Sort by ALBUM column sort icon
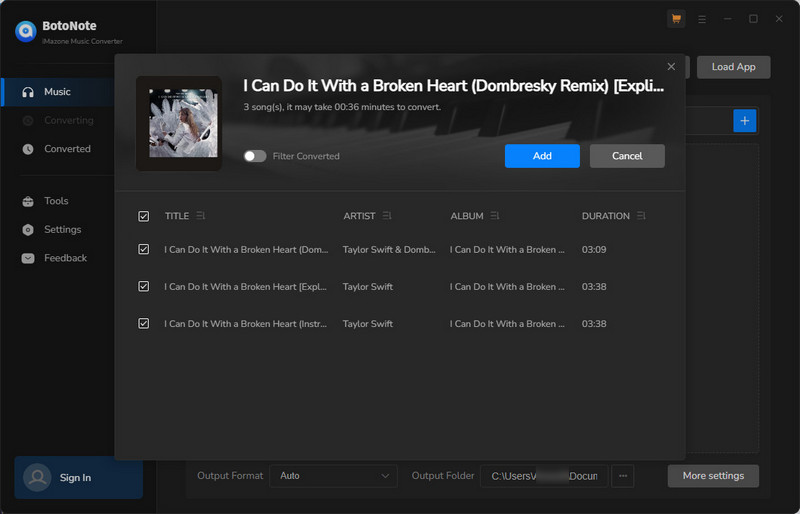800x514 pixels. 494,216
